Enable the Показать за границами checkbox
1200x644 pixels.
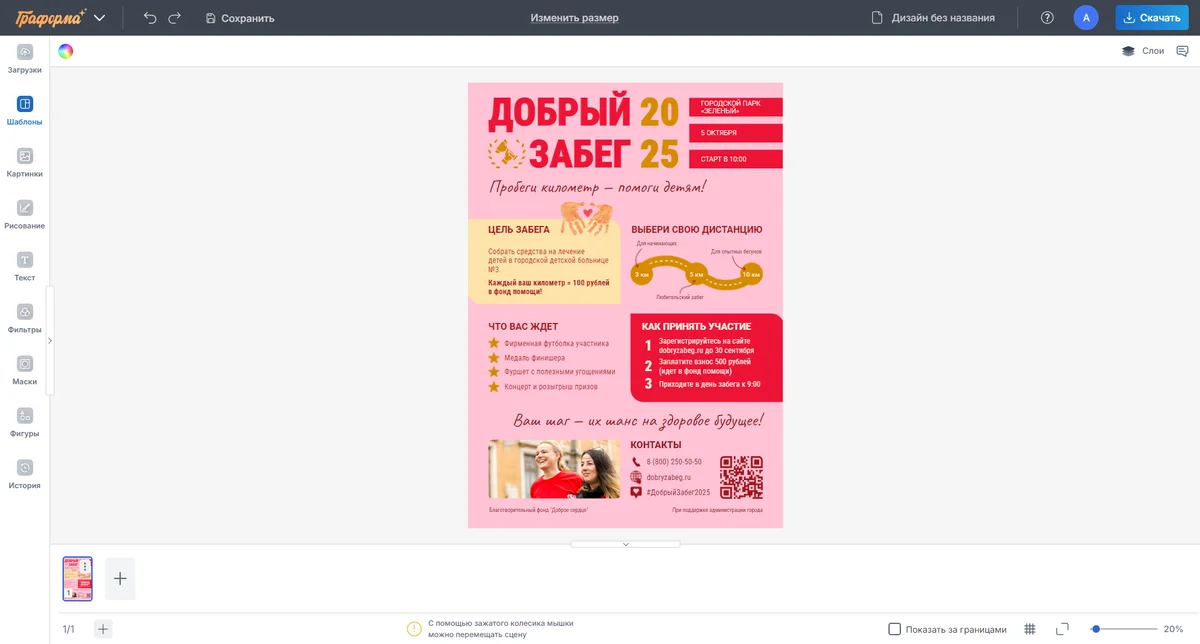[x=895, y=629]
